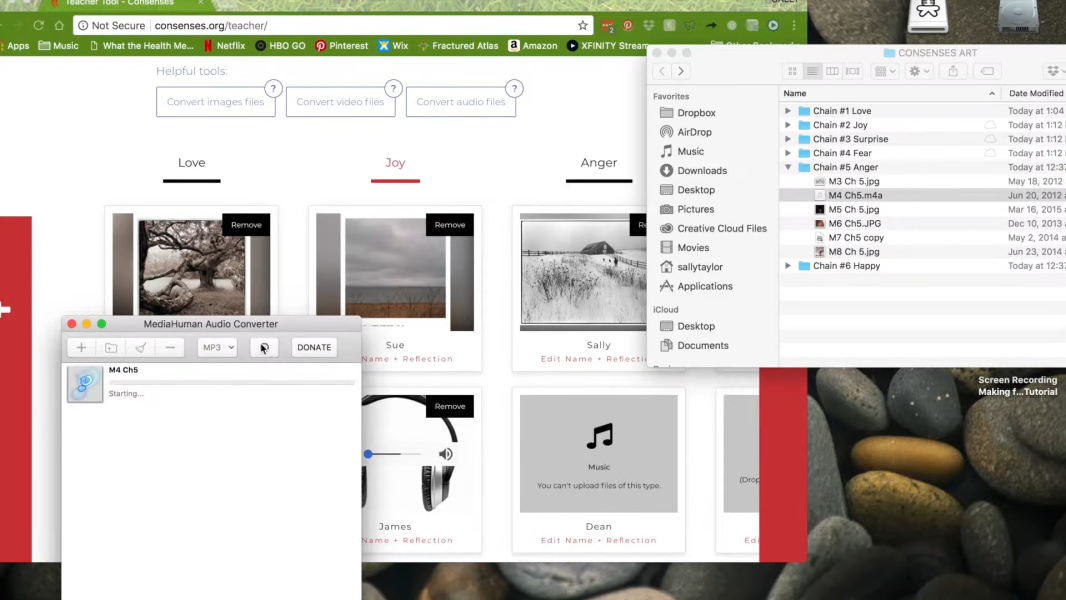Click help icon on Convert images files
Viewport: 1066px width, 600px height.
click(273, 88)
